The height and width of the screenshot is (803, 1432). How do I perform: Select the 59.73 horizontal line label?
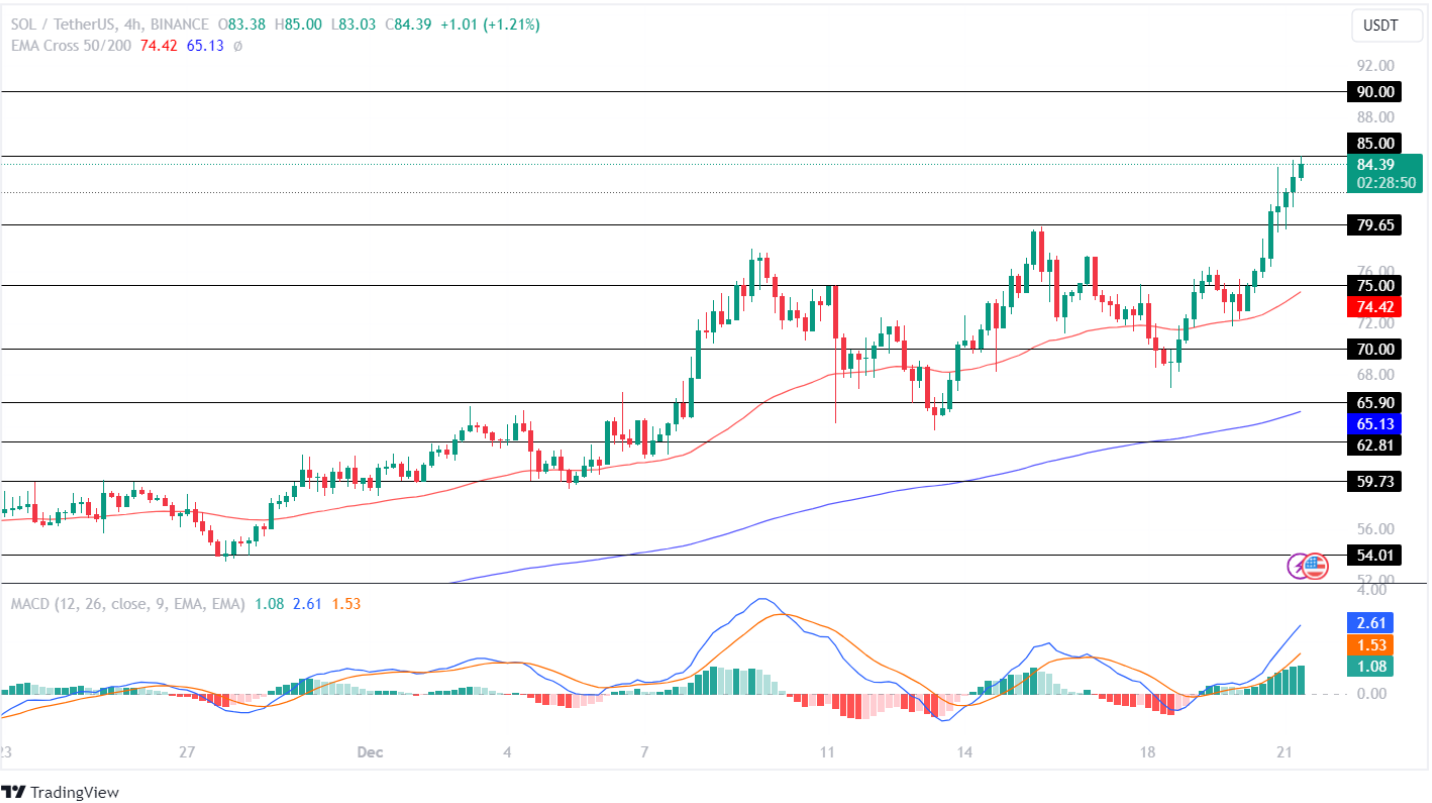1375,481
